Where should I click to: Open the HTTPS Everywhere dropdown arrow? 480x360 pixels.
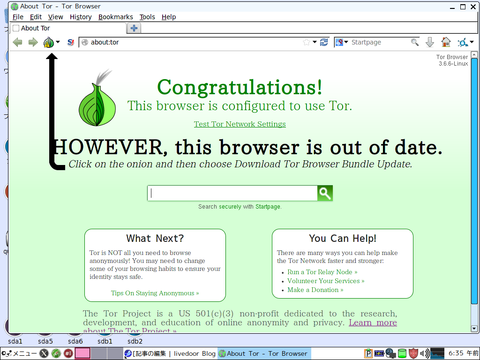click(472, 42)
